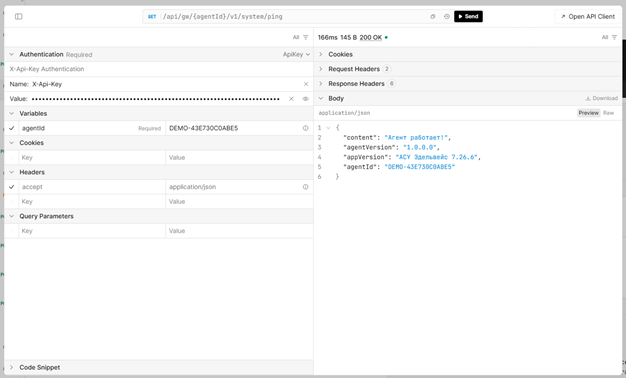626x378 pixels.
Task: Copy the request URL icon
Action: tap(433, 16)
